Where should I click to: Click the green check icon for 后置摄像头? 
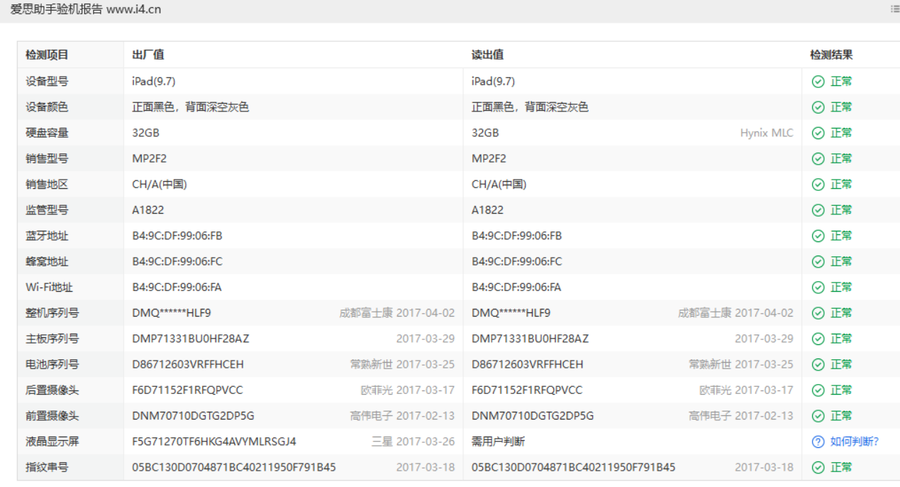pyautogui.click(x=818, y=391)
